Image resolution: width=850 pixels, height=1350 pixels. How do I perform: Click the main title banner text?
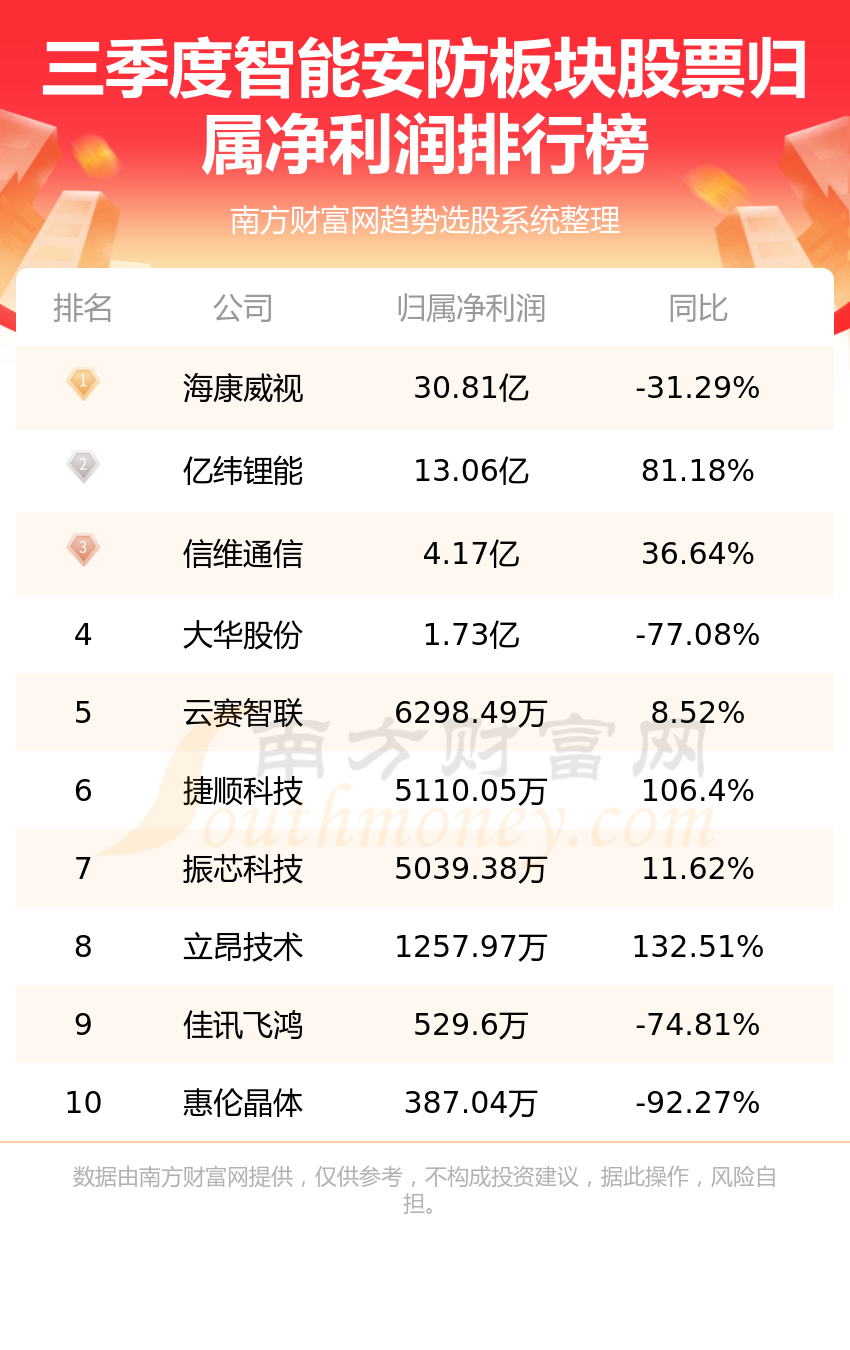425,109
